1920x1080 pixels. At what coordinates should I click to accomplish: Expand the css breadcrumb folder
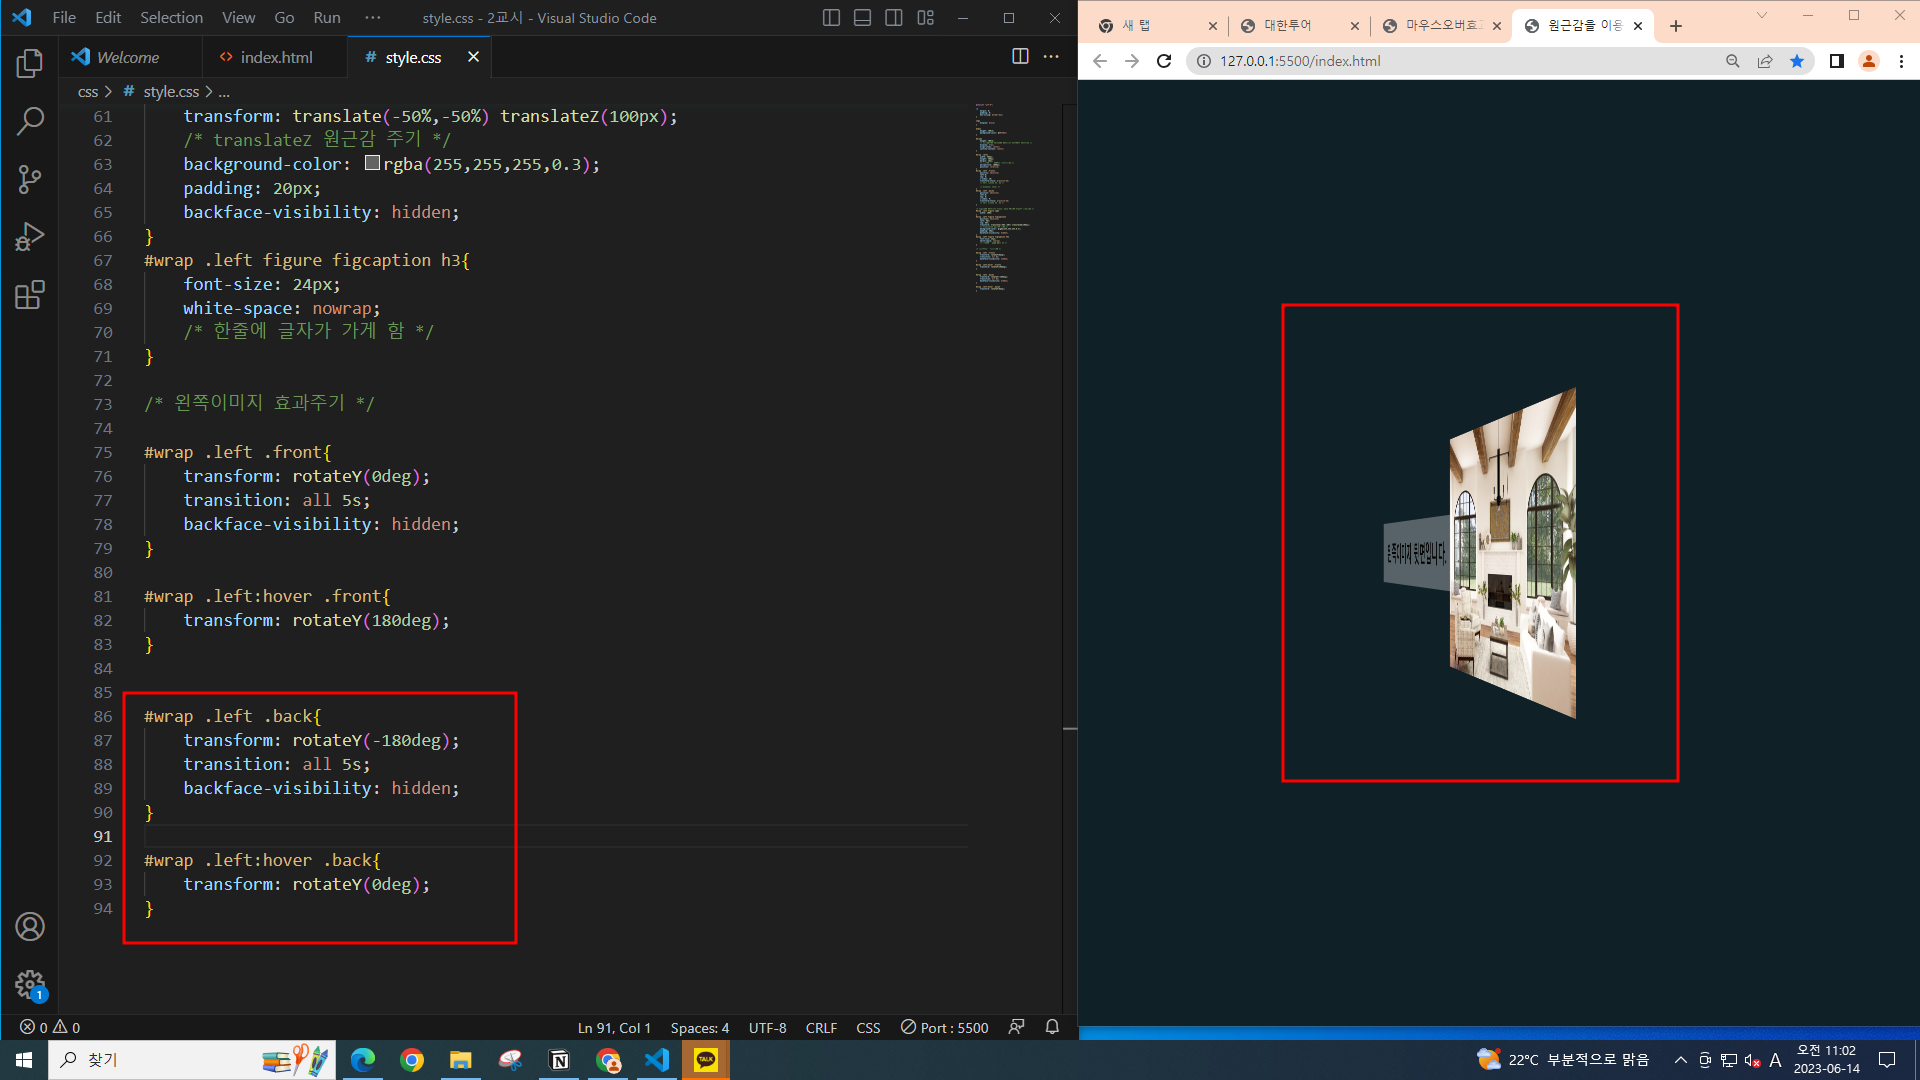(x=88, y=92)
